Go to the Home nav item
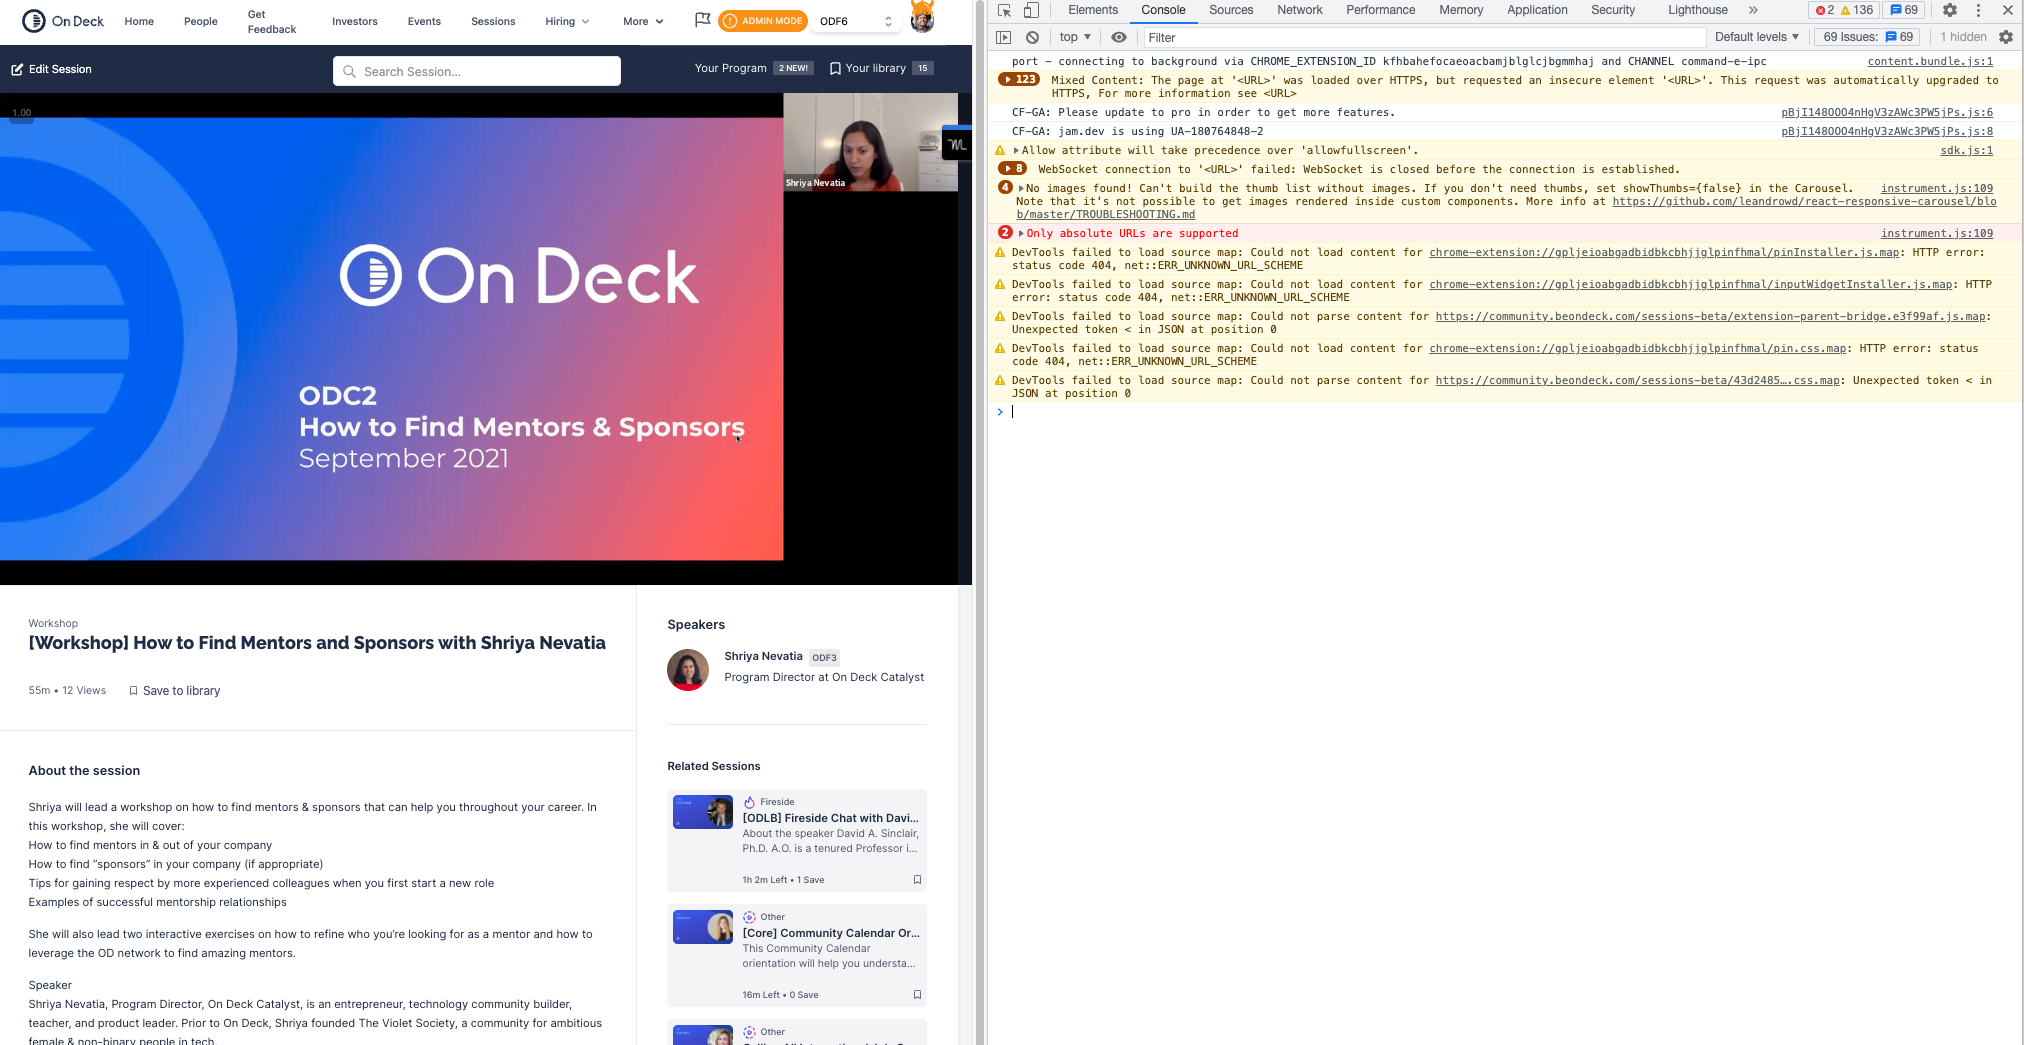Viewport: 2024px width, 1045px height. [x=139, y=21]
